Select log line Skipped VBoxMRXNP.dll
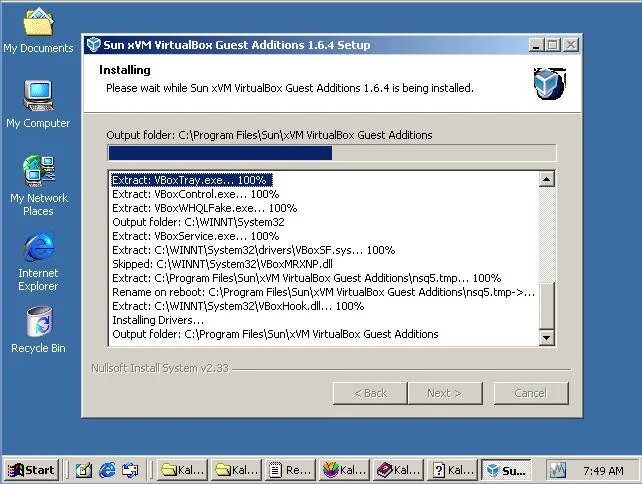The width and height of the screenshot is (642, 484). click(222, 264)
